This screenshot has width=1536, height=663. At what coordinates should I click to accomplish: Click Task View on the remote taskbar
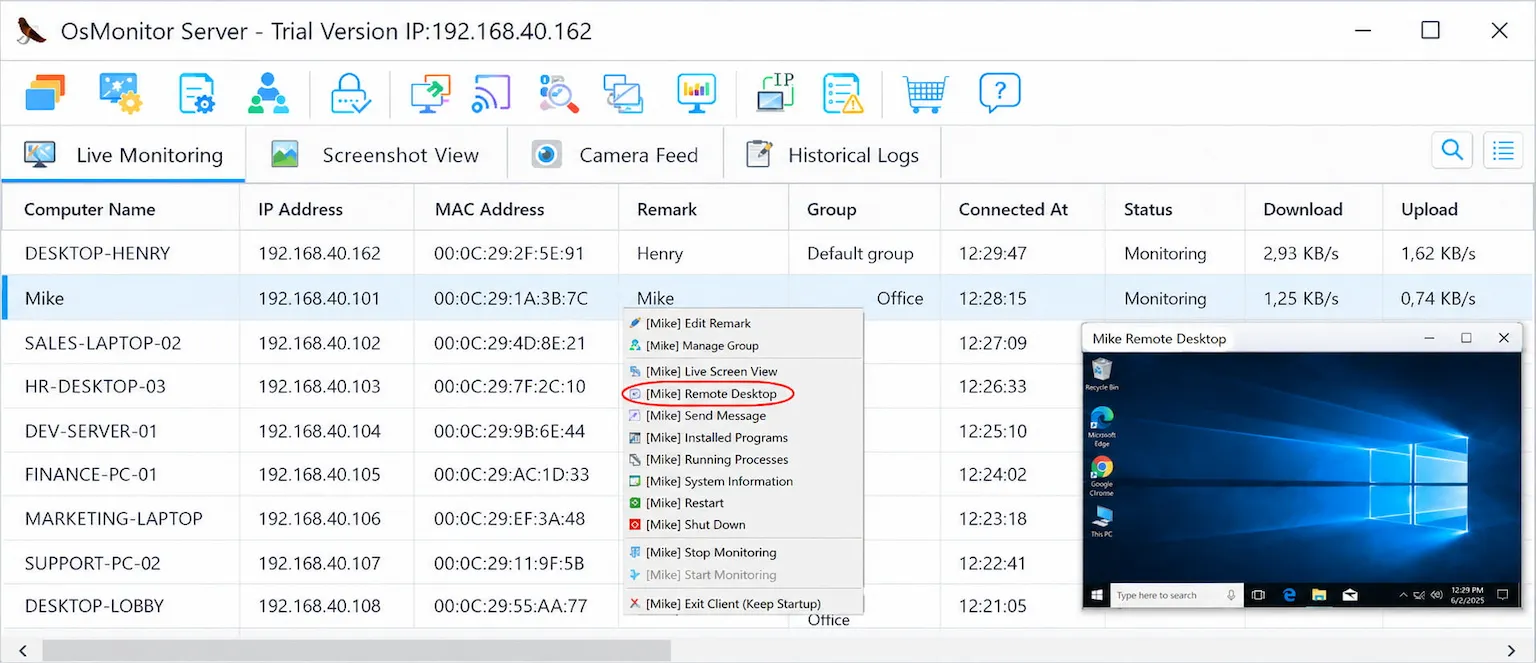1258,595
